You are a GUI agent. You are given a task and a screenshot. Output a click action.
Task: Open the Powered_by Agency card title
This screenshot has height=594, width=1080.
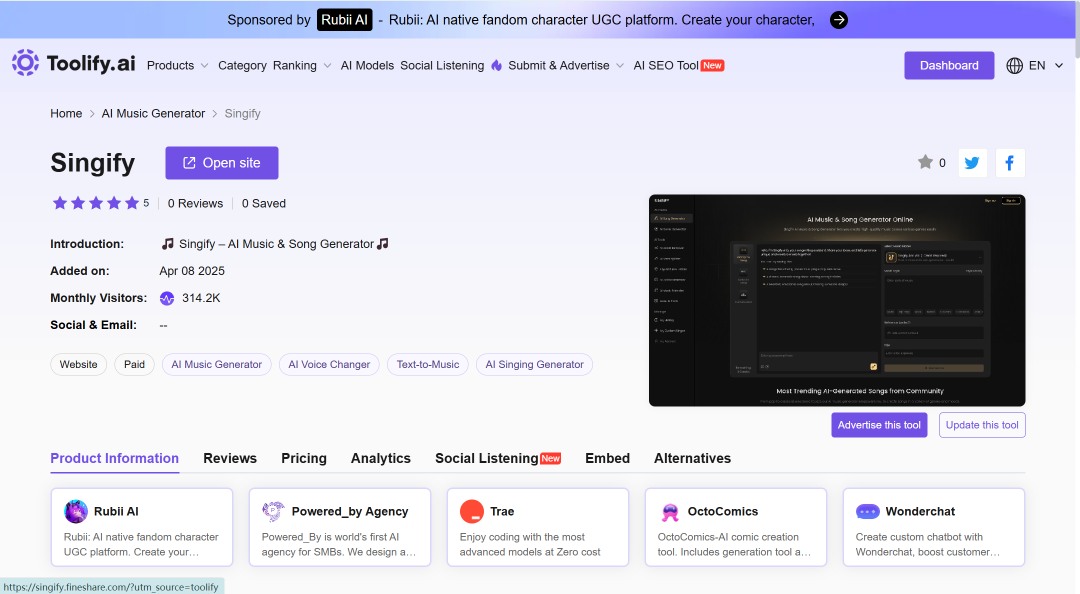pyautogui.click(x=350, y=511)
